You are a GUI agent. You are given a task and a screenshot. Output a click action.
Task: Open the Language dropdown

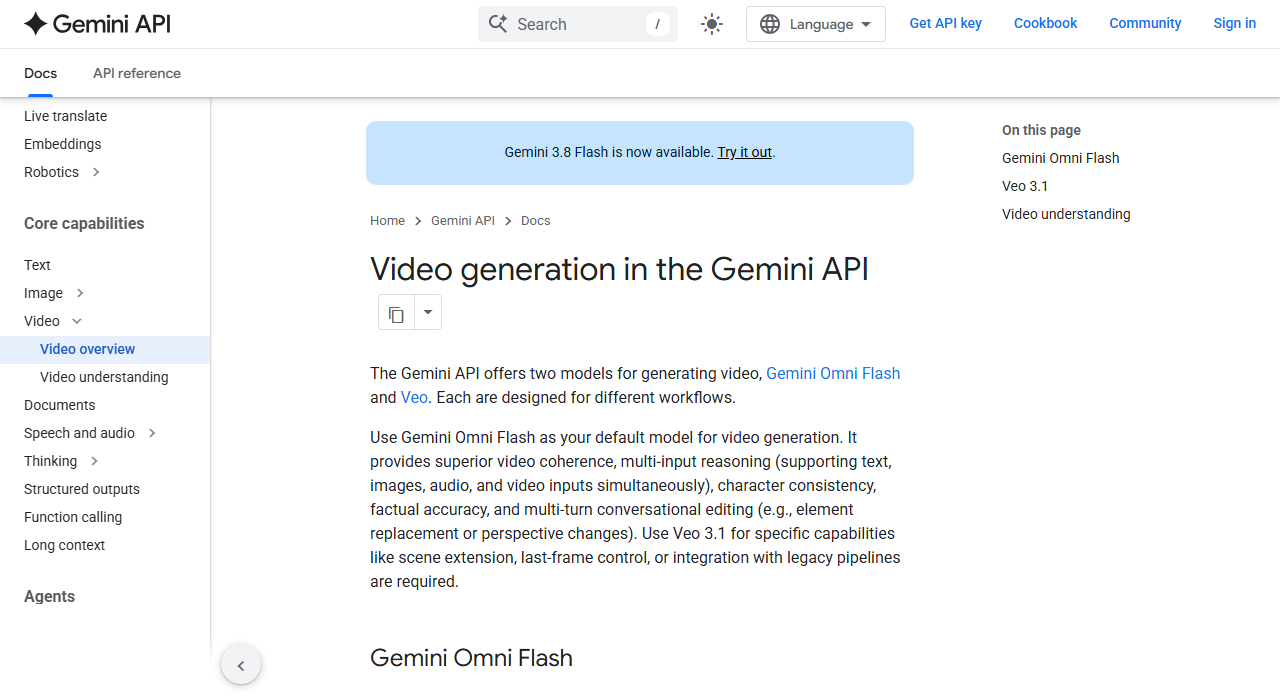[x=816, y=24]
